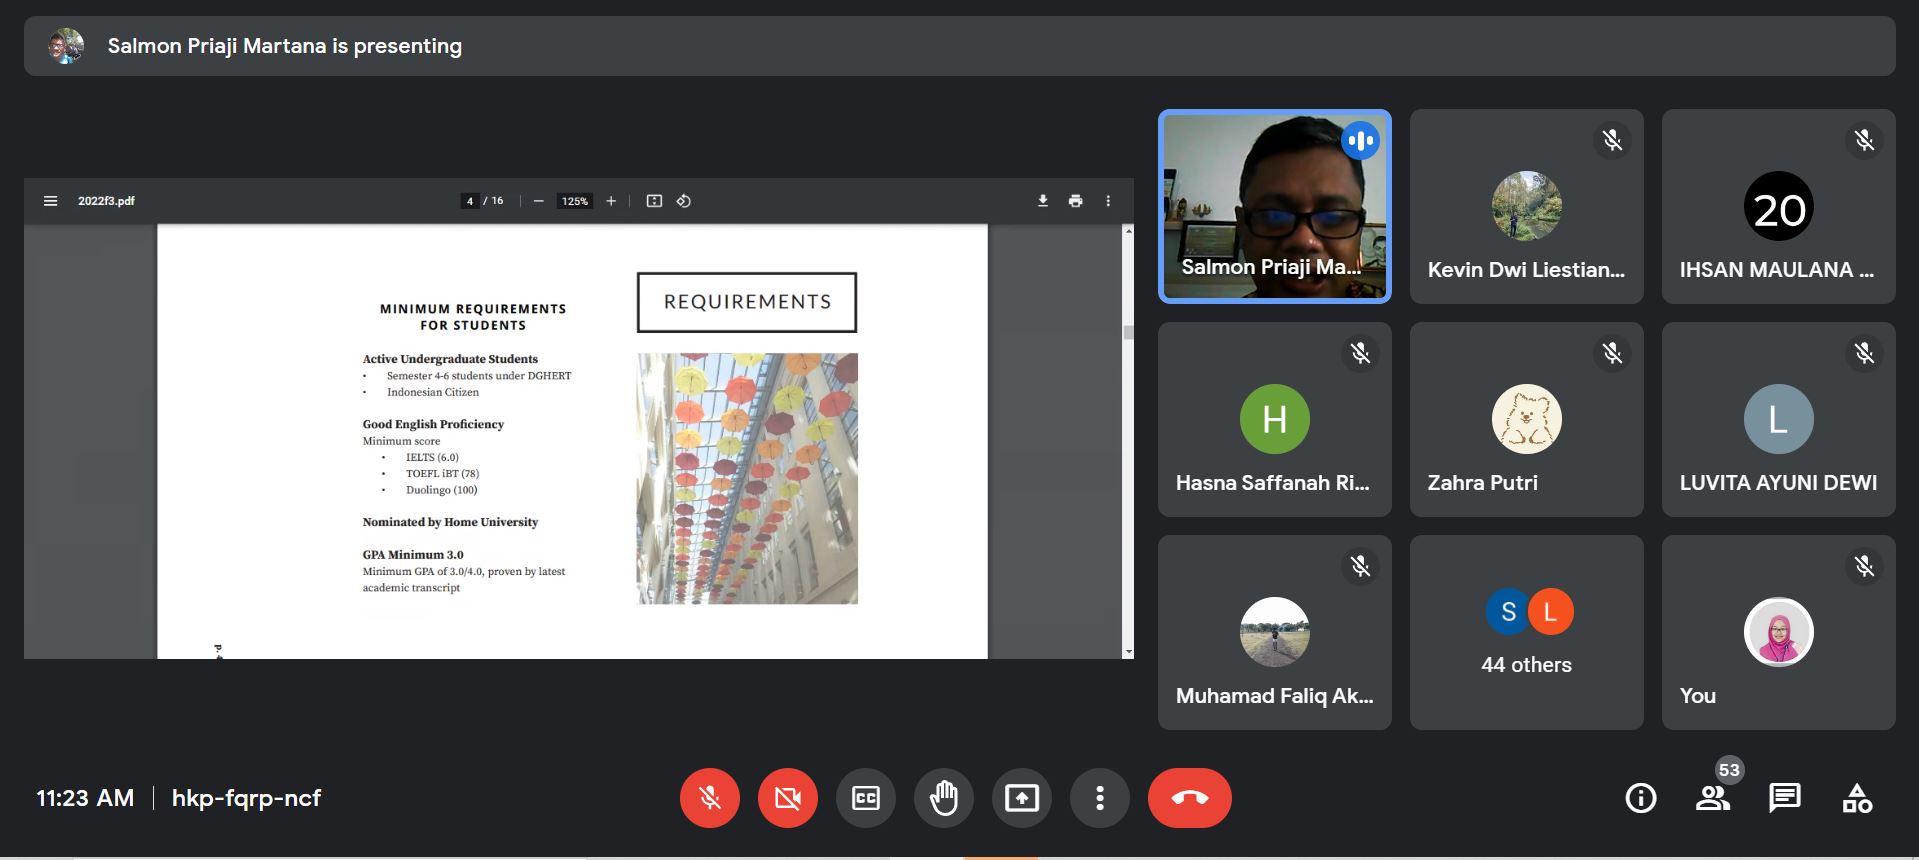Click the fit to page icon
Screen dimensions: 1919x860
(654, 201)
